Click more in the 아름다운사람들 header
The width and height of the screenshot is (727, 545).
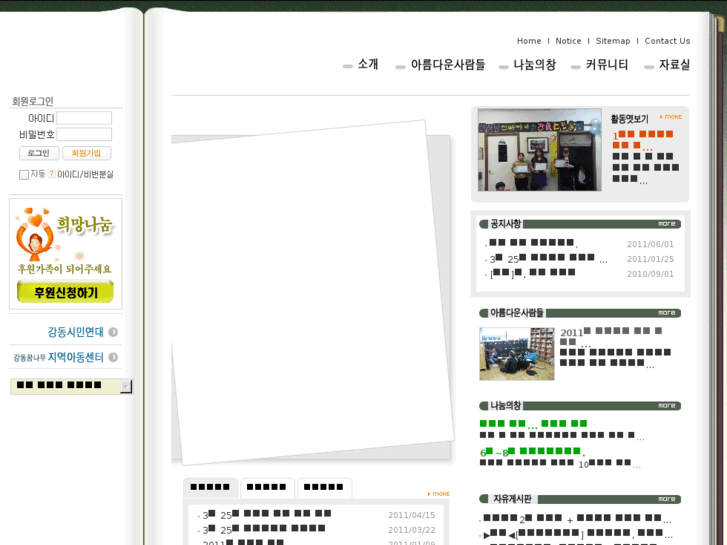point(667,313)
